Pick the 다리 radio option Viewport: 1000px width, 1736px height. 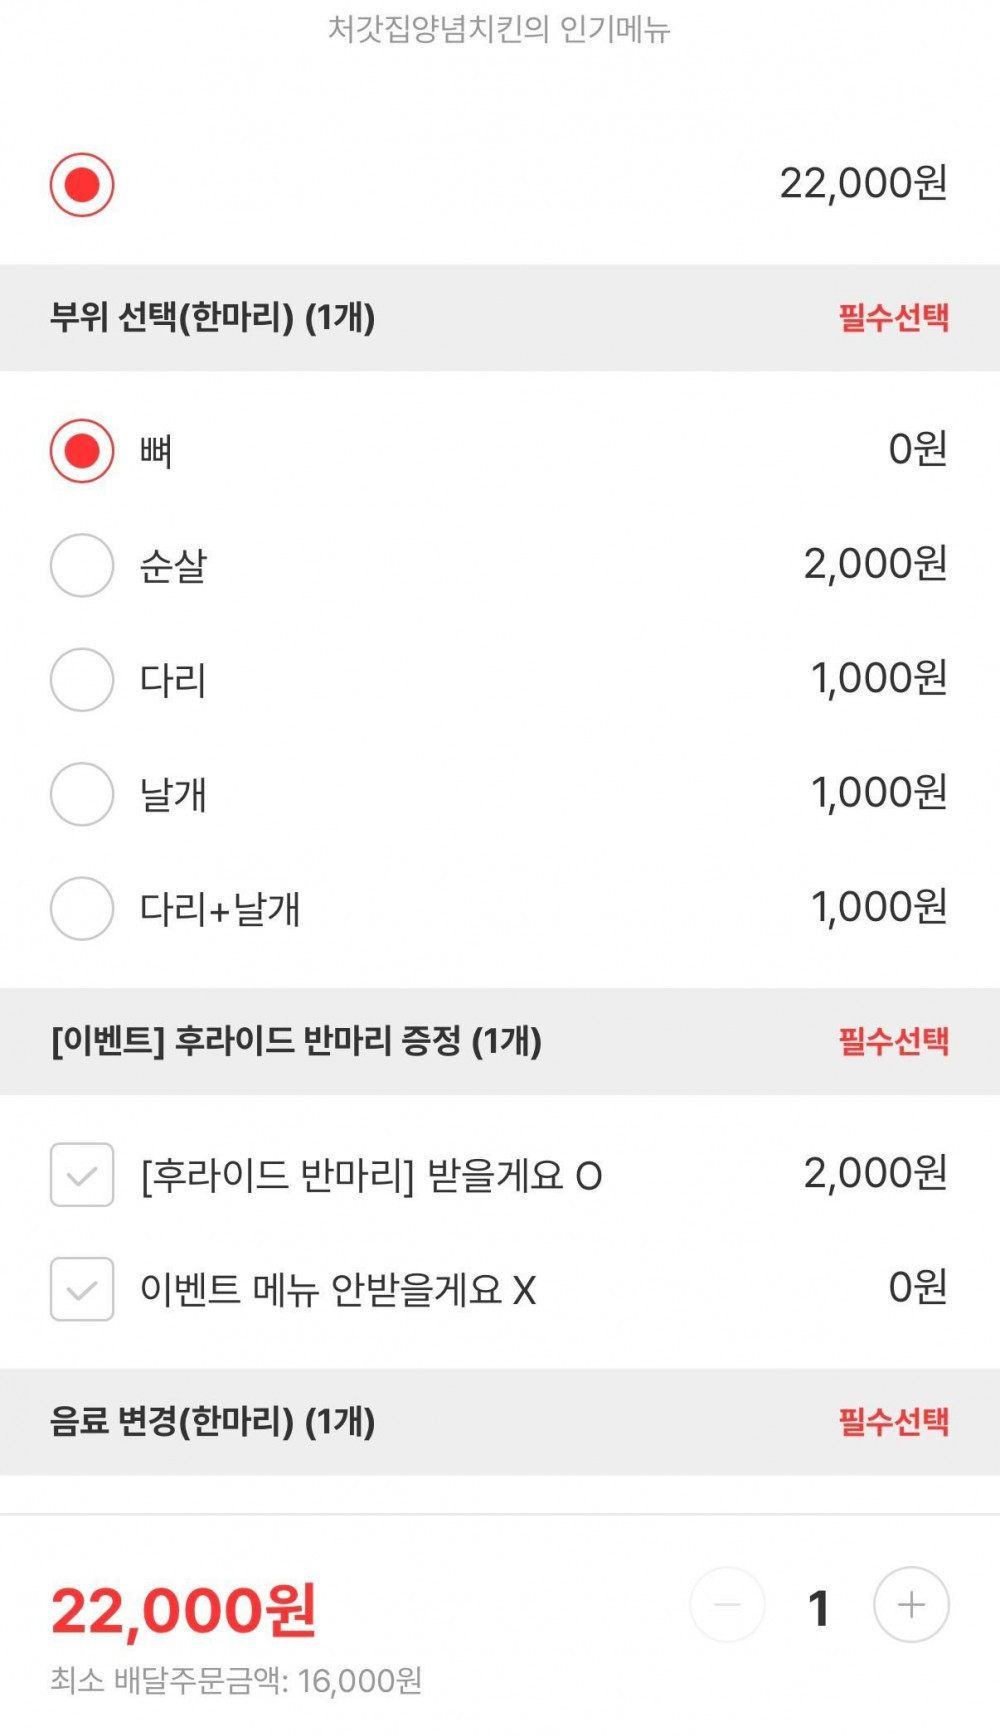pos(82,680)
